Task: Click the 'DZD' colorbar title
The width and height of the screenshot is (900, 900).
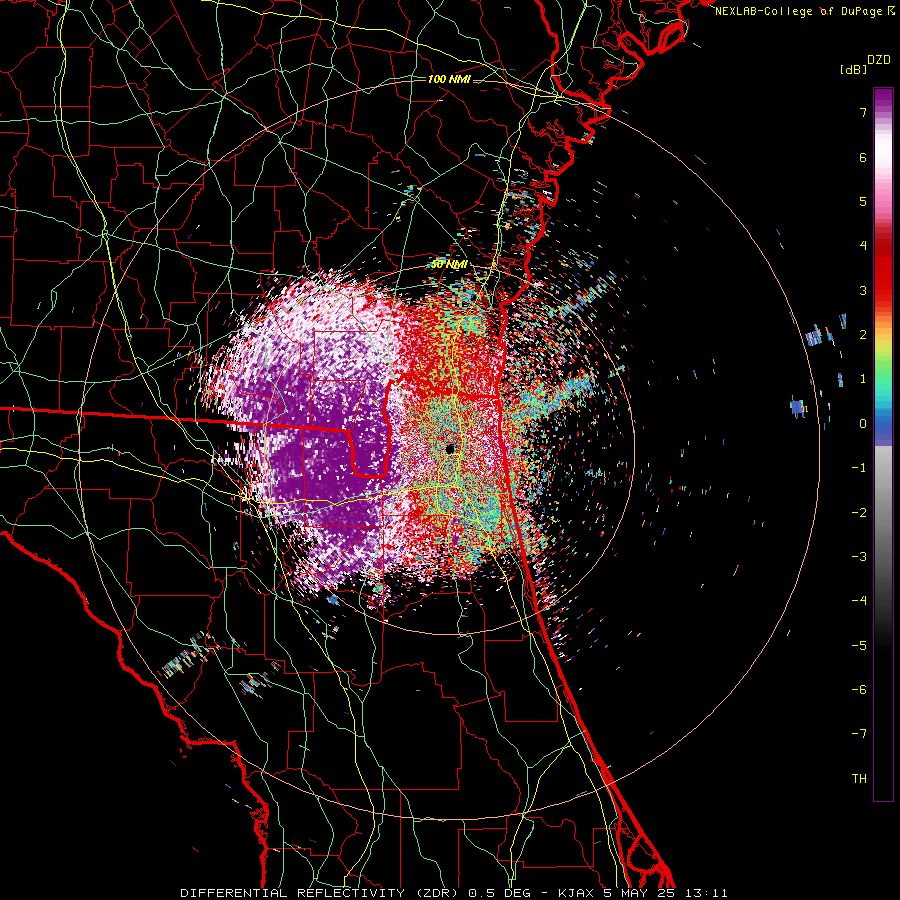Action: pos(879,60)
